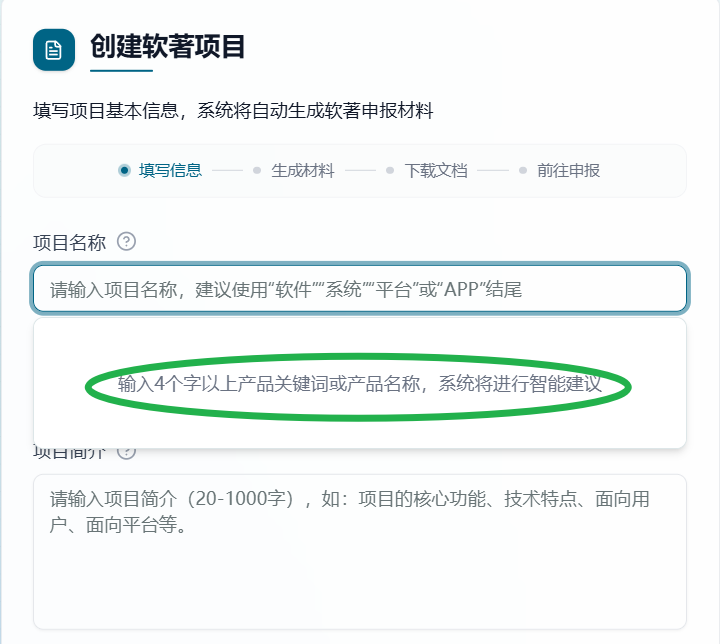Focus the 项目名称 input field
This screenshot has width=720, height=644.
click(360, 289)
